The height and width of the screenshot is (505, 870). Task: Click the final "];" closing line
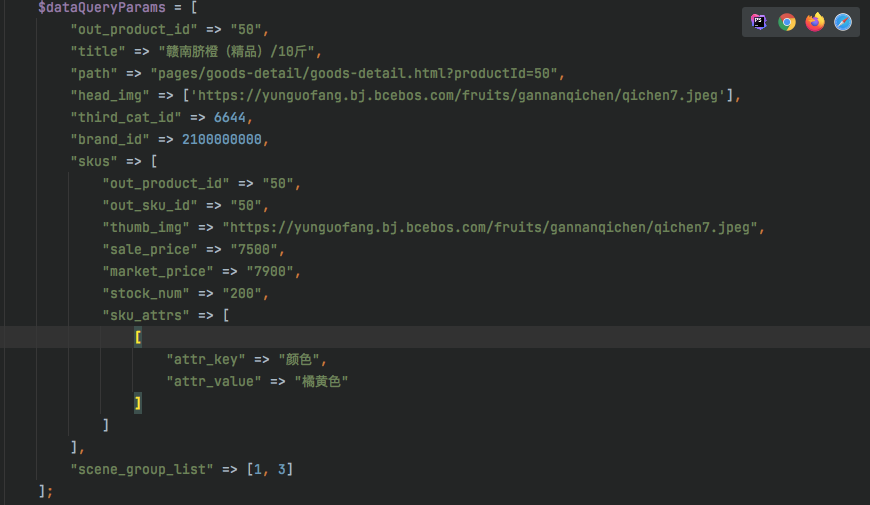click(45, 491)
